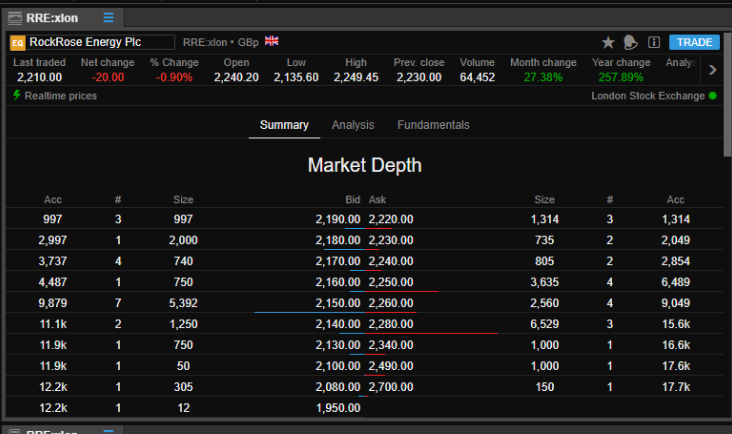The height and width of the screenshot is (434, 732).
Task: Click ask price 2,250.00
Action: pos(391,282)
